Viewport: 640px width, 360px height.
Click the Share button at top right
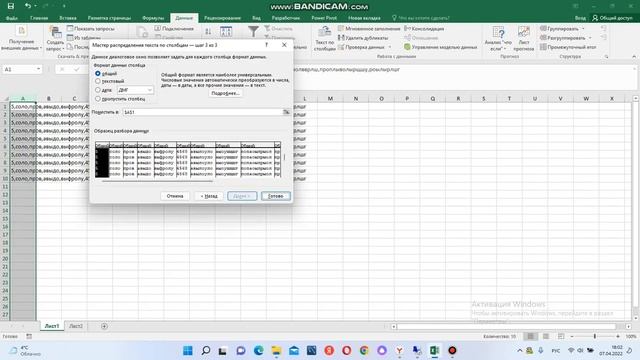(x=613, y=18)
